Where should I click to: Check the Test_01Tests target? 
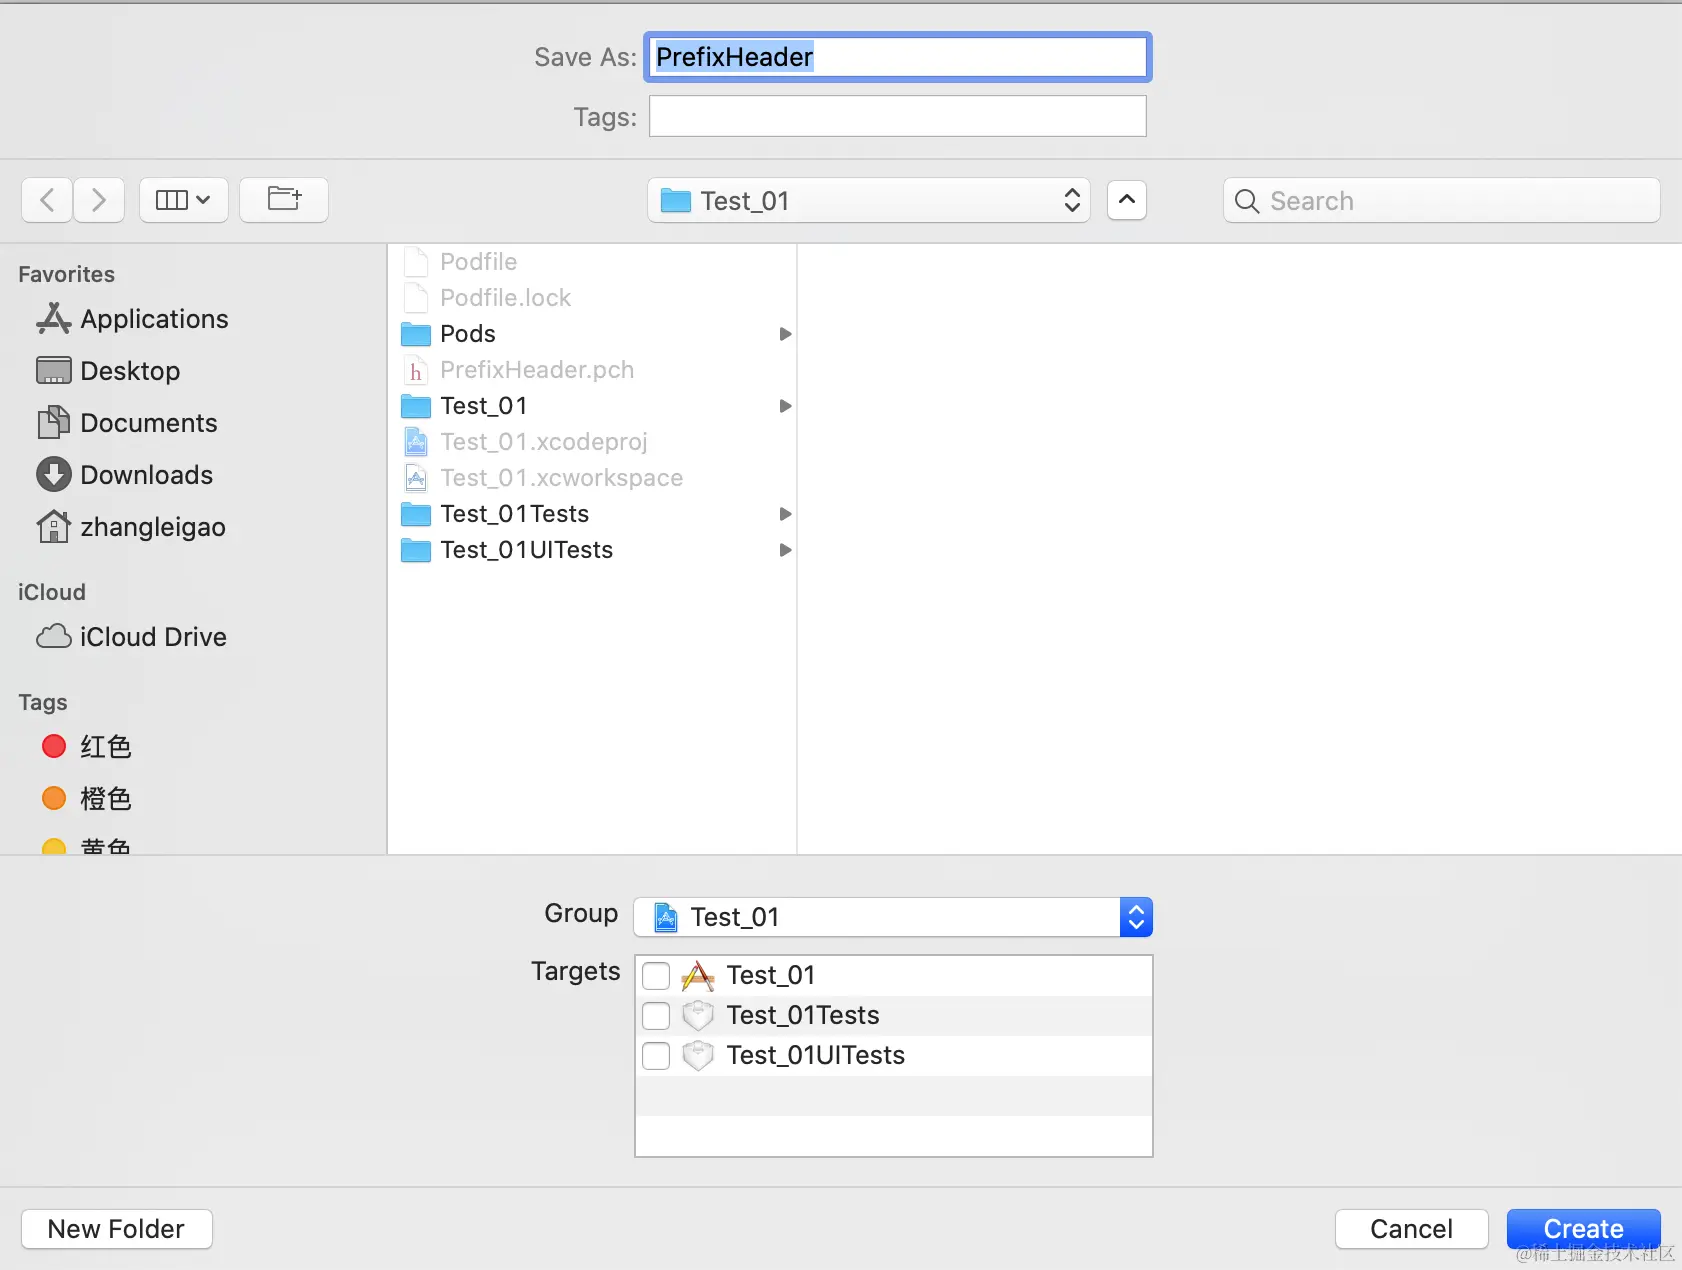pos(656,1015)
